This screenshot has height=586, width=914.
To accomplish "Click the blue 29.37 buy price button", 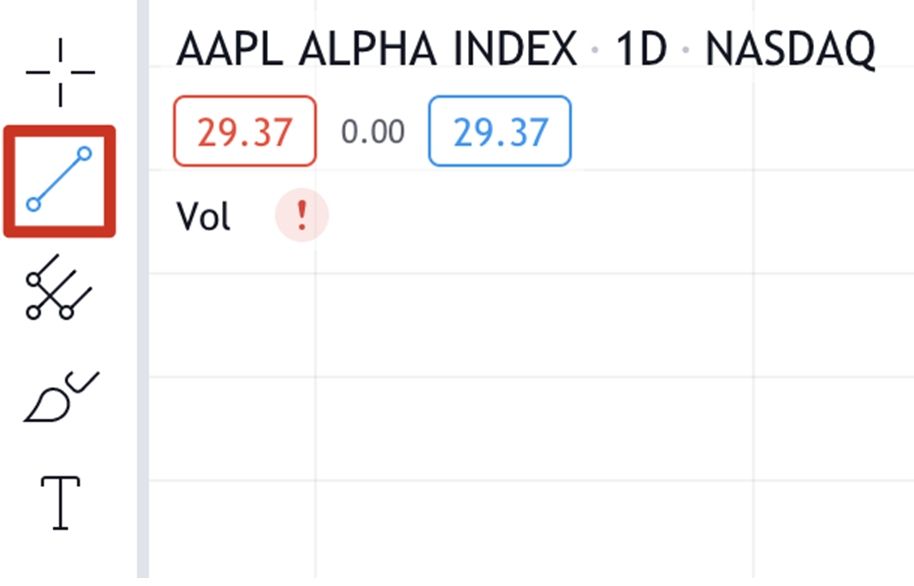I will [x=500, y=132].
